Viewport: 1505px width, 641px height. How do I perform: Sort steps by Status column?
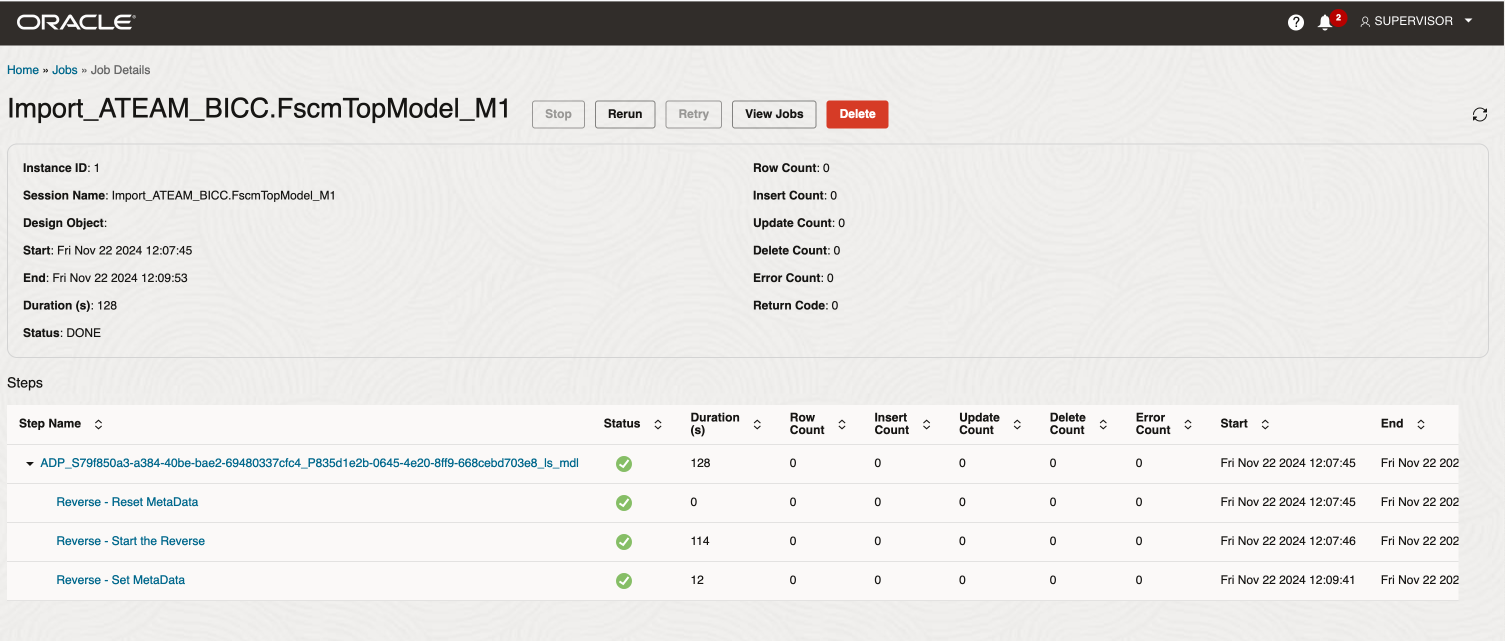658,424
